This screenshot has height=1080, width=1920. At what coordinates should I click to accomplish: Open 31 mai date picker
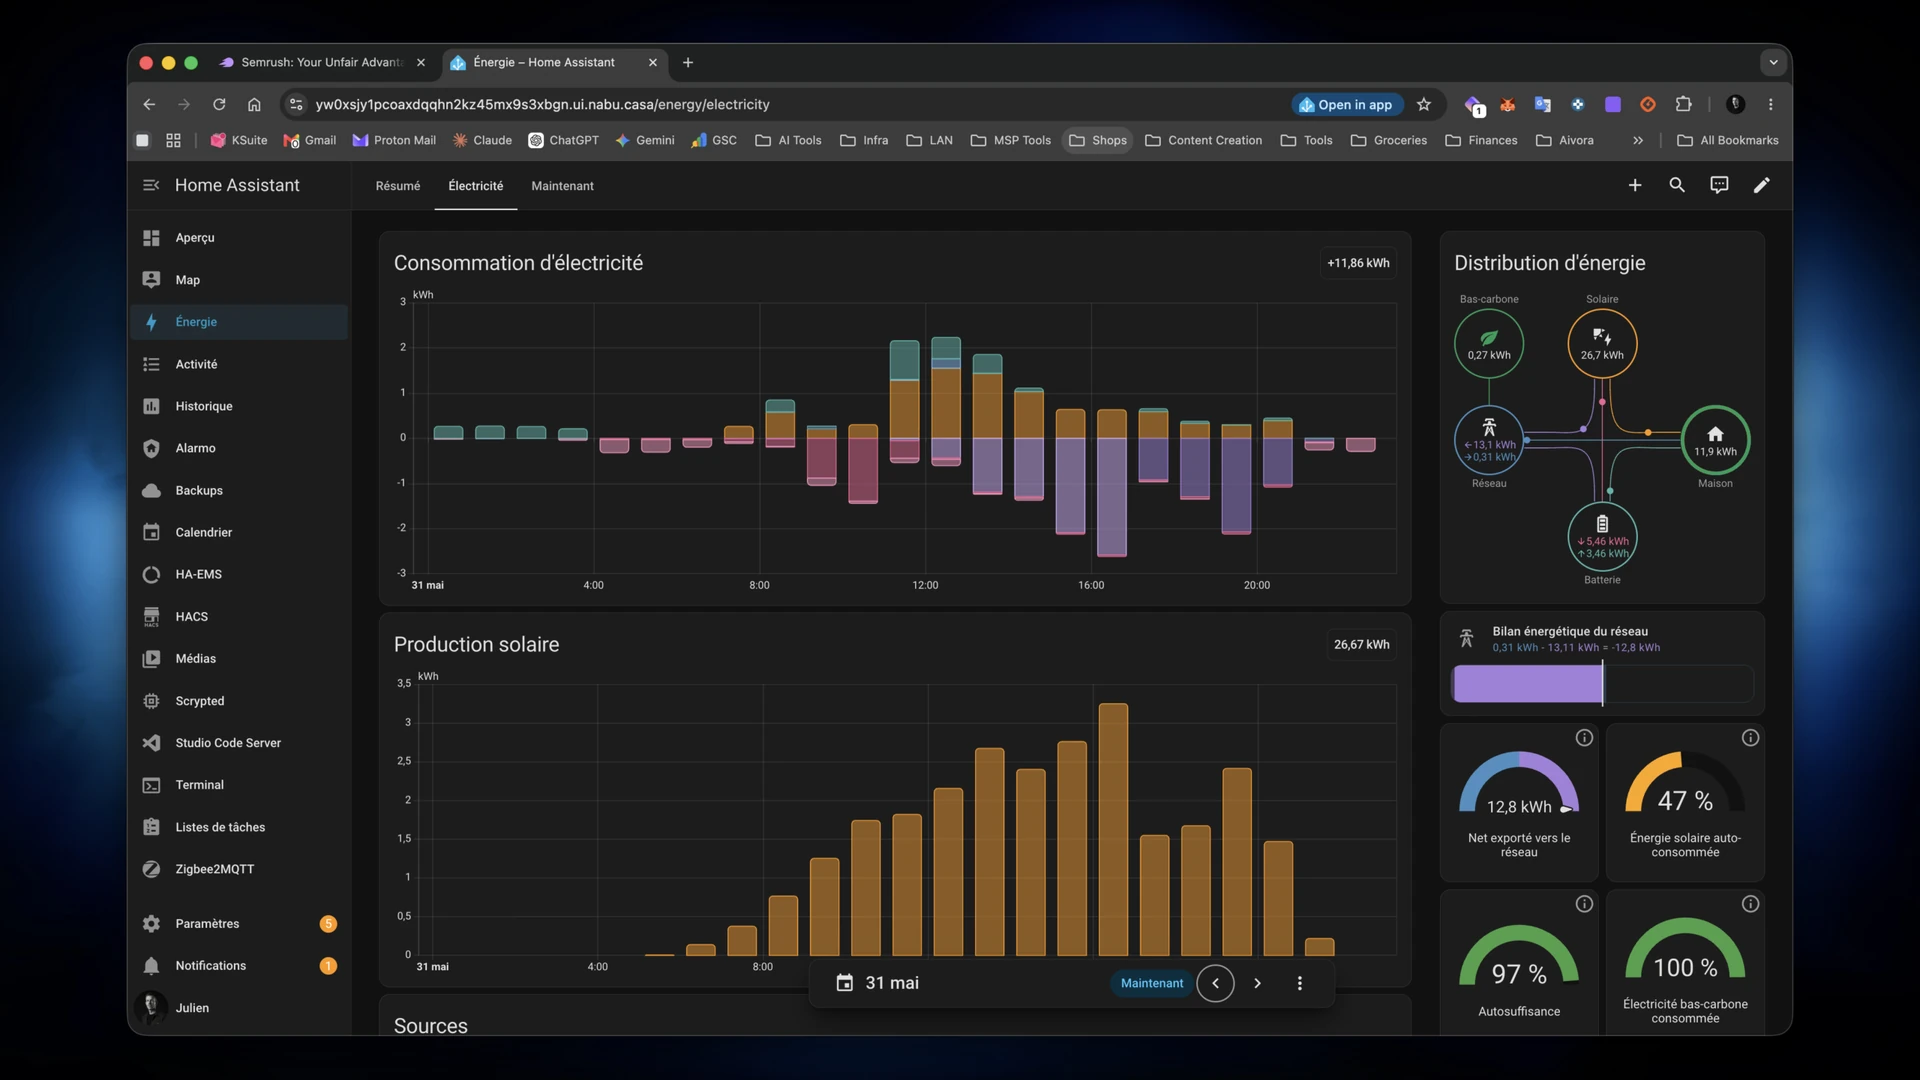point(878,983)
